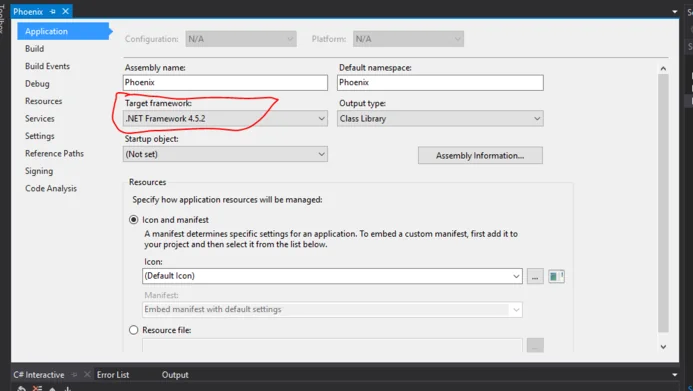693x391 pixels.
Task: Browse for an icon file
Action: pyautogui.click(x=535, y=277)
